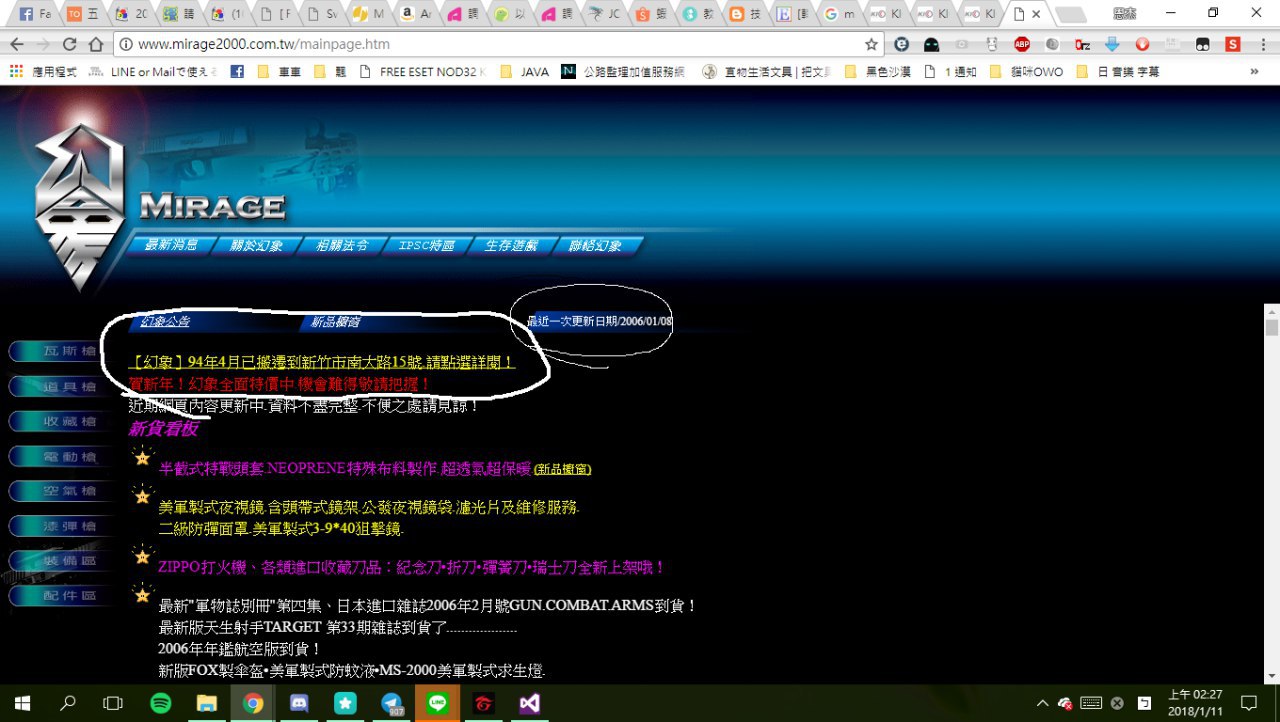Click the page vertical scrollbar thumb

pos(1271,328)
